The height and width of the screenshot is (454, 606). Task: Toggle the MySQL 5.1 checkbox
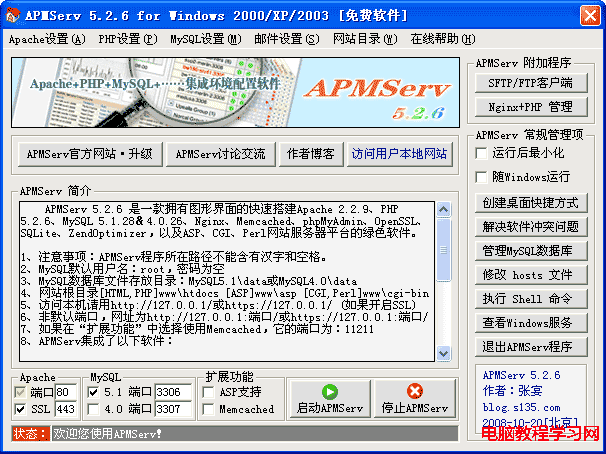pos(93,393)
